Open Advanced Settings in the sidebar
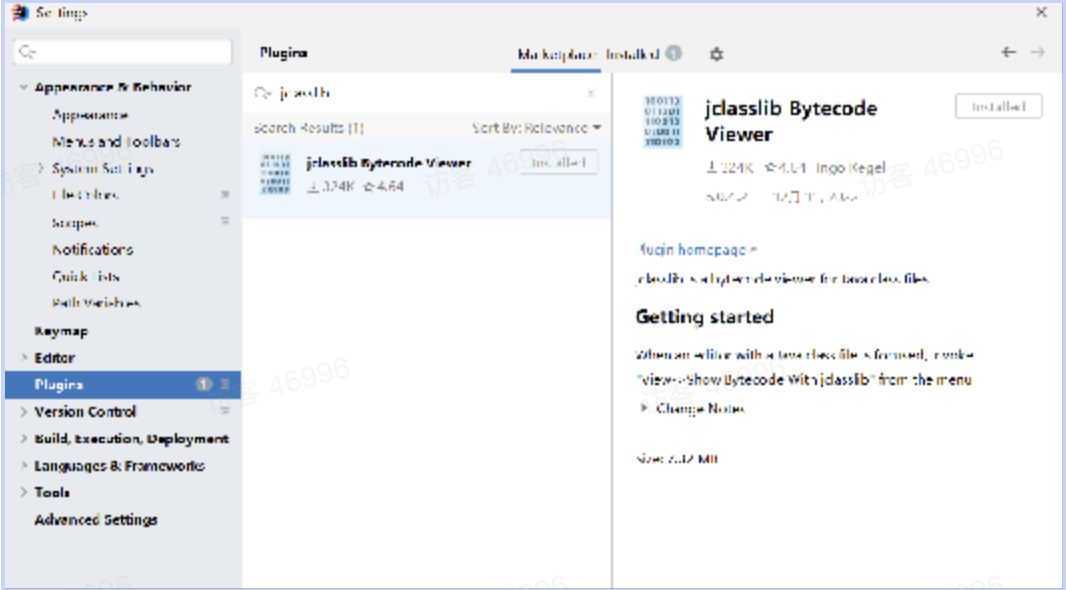Viewport: 1066px width, 590px height. click(x=96, y=520)
